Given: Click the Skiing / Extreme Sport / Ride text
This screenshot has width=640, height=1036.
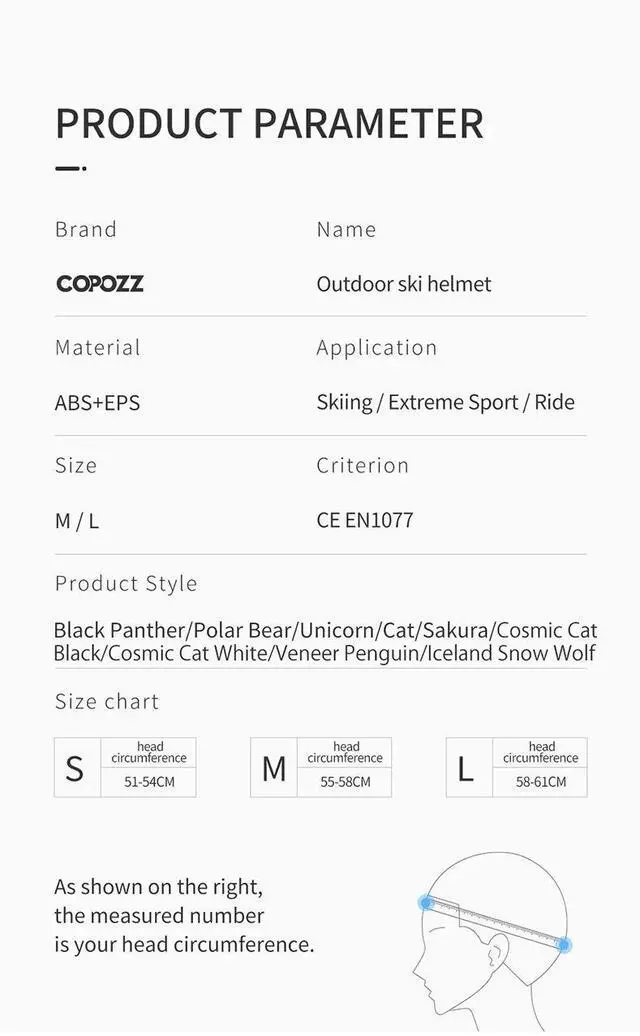Looking at the screenshot, I should (445, 402).
